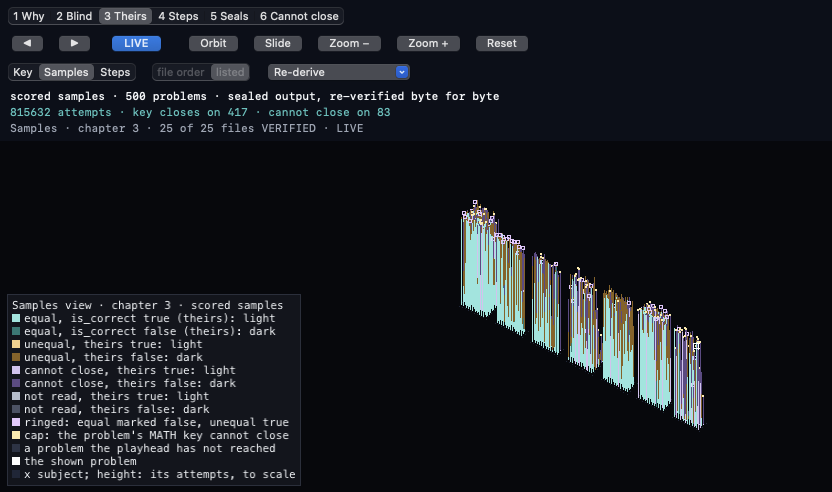This screenshot has height=492, width=832.
Task: Click the white shown problem marker in chart
Action: pos(697,347)
